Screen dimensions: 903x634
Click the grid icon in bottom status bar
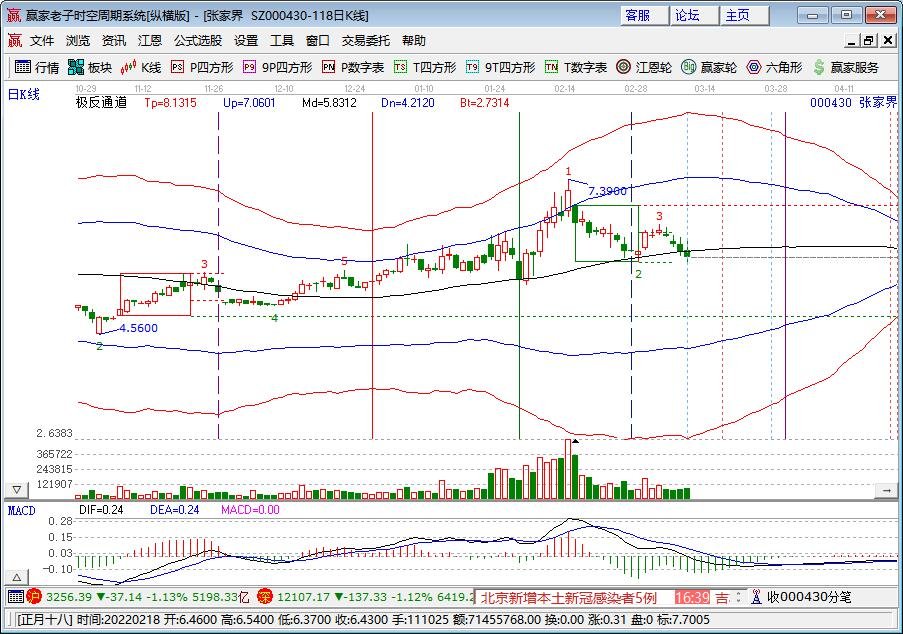tap(16, 597)
